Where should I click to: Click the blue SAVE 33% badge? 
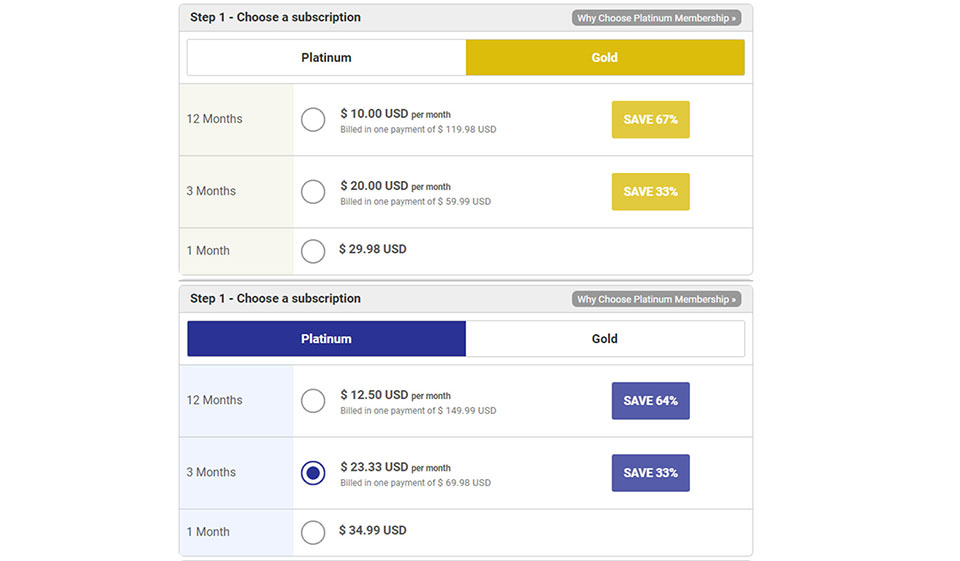pyautogui.click(x=650, y=473)
